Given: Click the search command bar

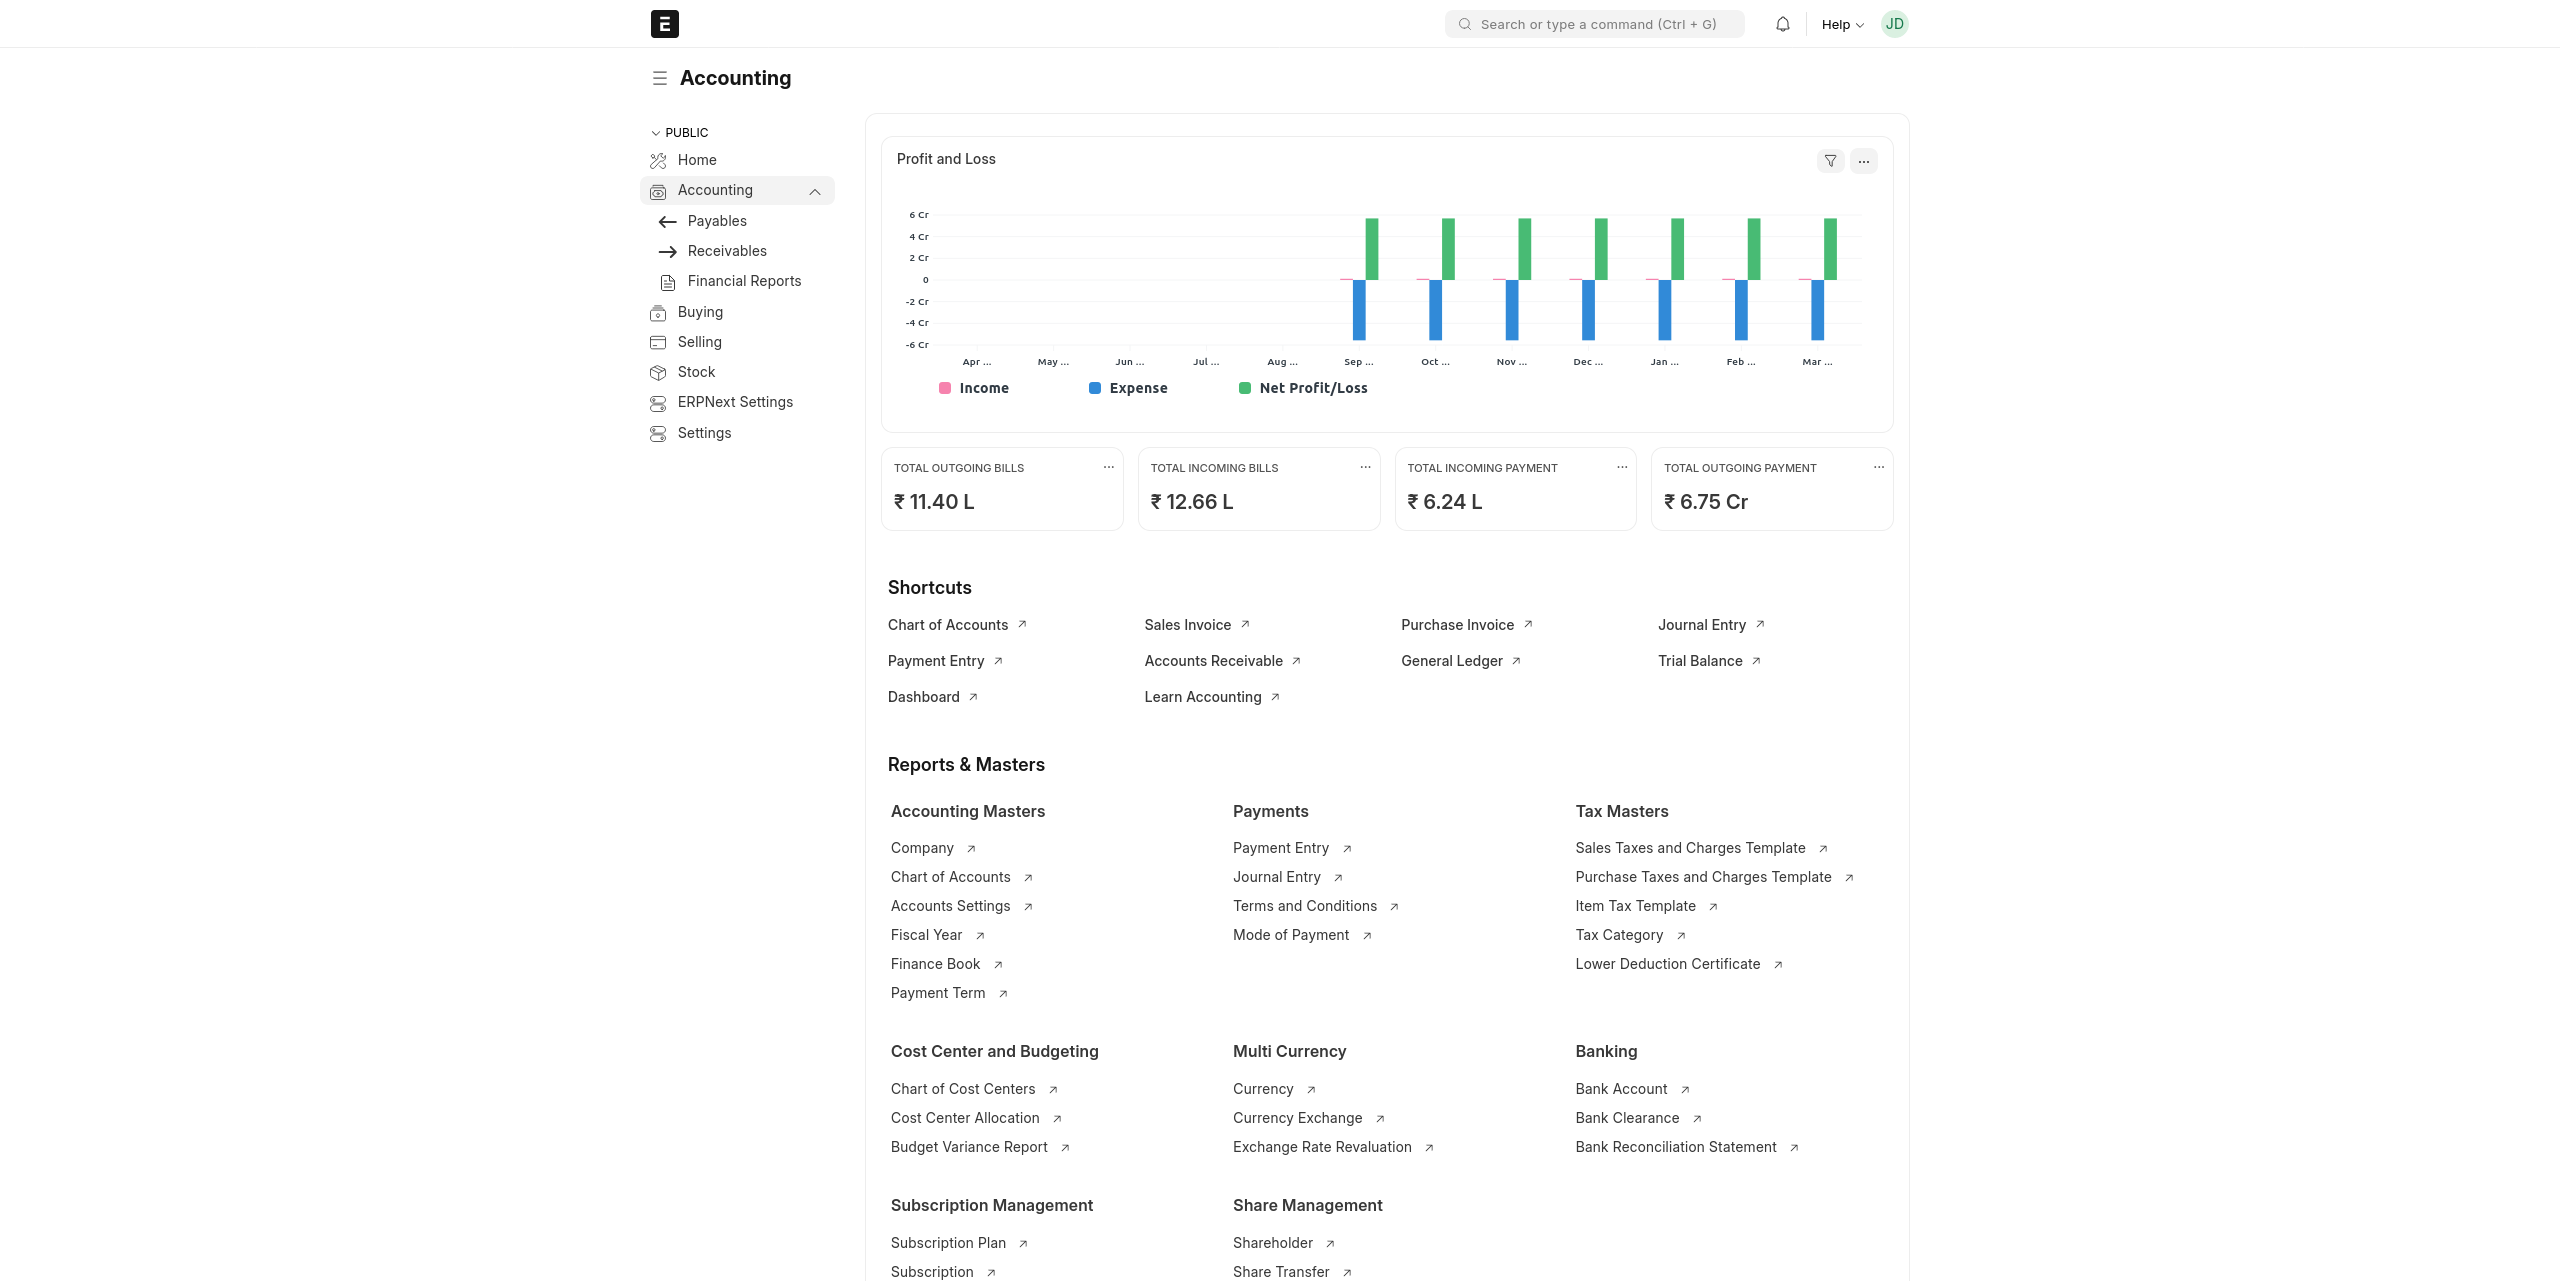Looking at the screenshot, I should [1594, 24].
